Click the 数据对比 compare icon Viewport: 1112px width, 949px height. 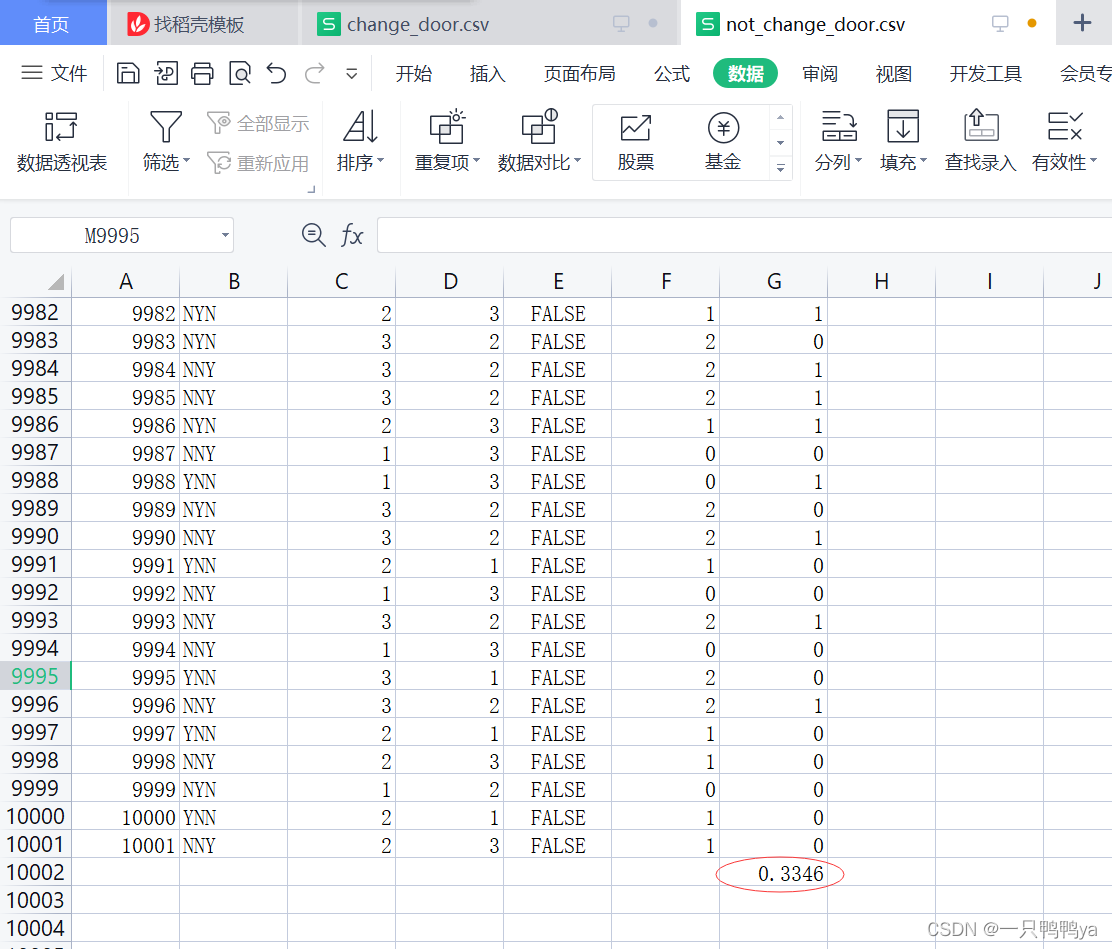(x=540, y=127)
